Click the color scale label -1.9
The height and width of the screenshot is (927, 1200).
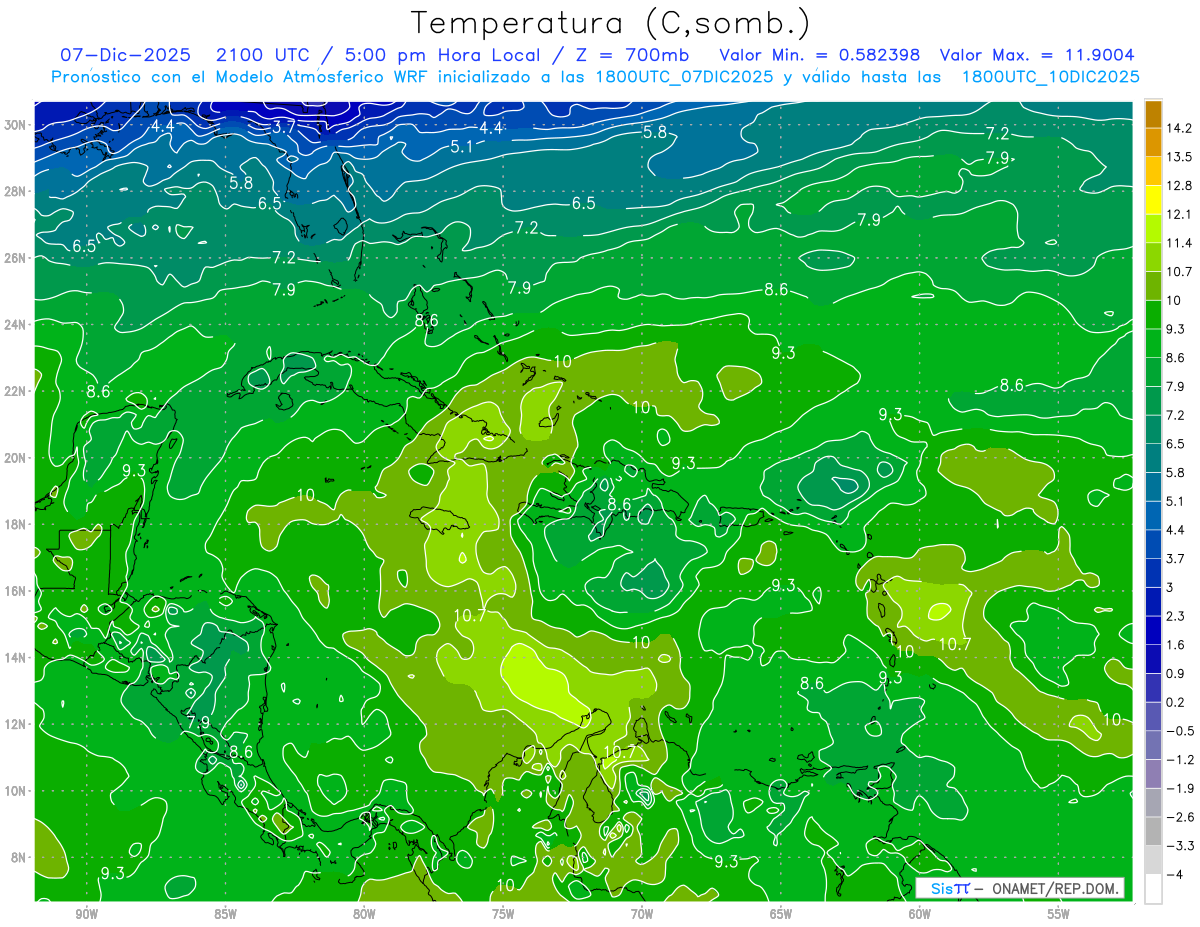[x=1180, y=788]
